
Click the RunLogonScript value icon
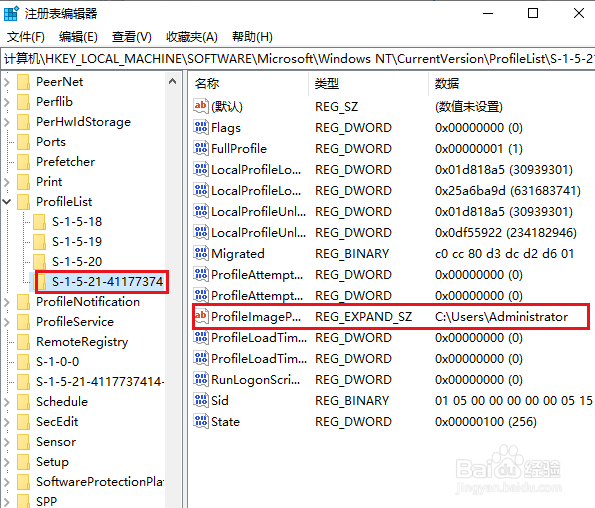tap(201, 379)
